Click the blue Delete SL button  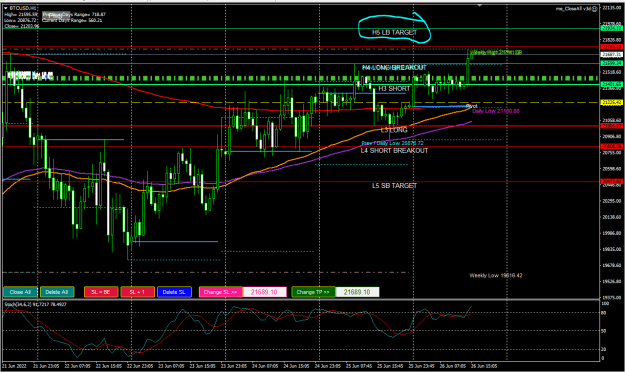coord(174,292)
